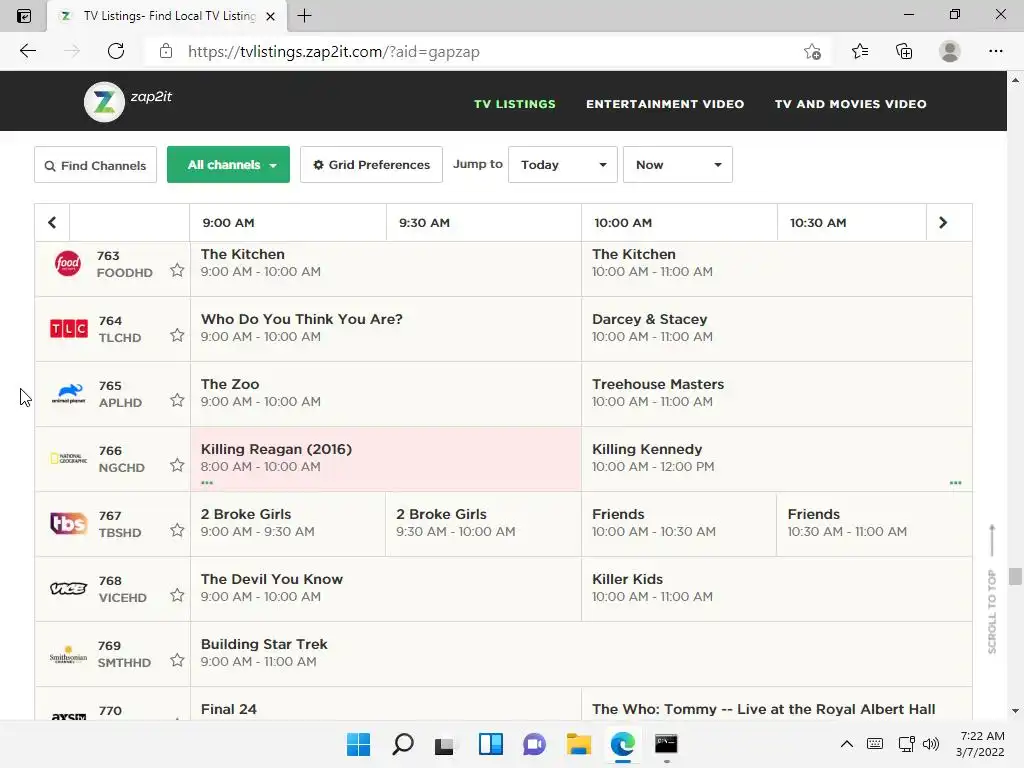Go to next time slot arrow

click(x=942, y=223)
